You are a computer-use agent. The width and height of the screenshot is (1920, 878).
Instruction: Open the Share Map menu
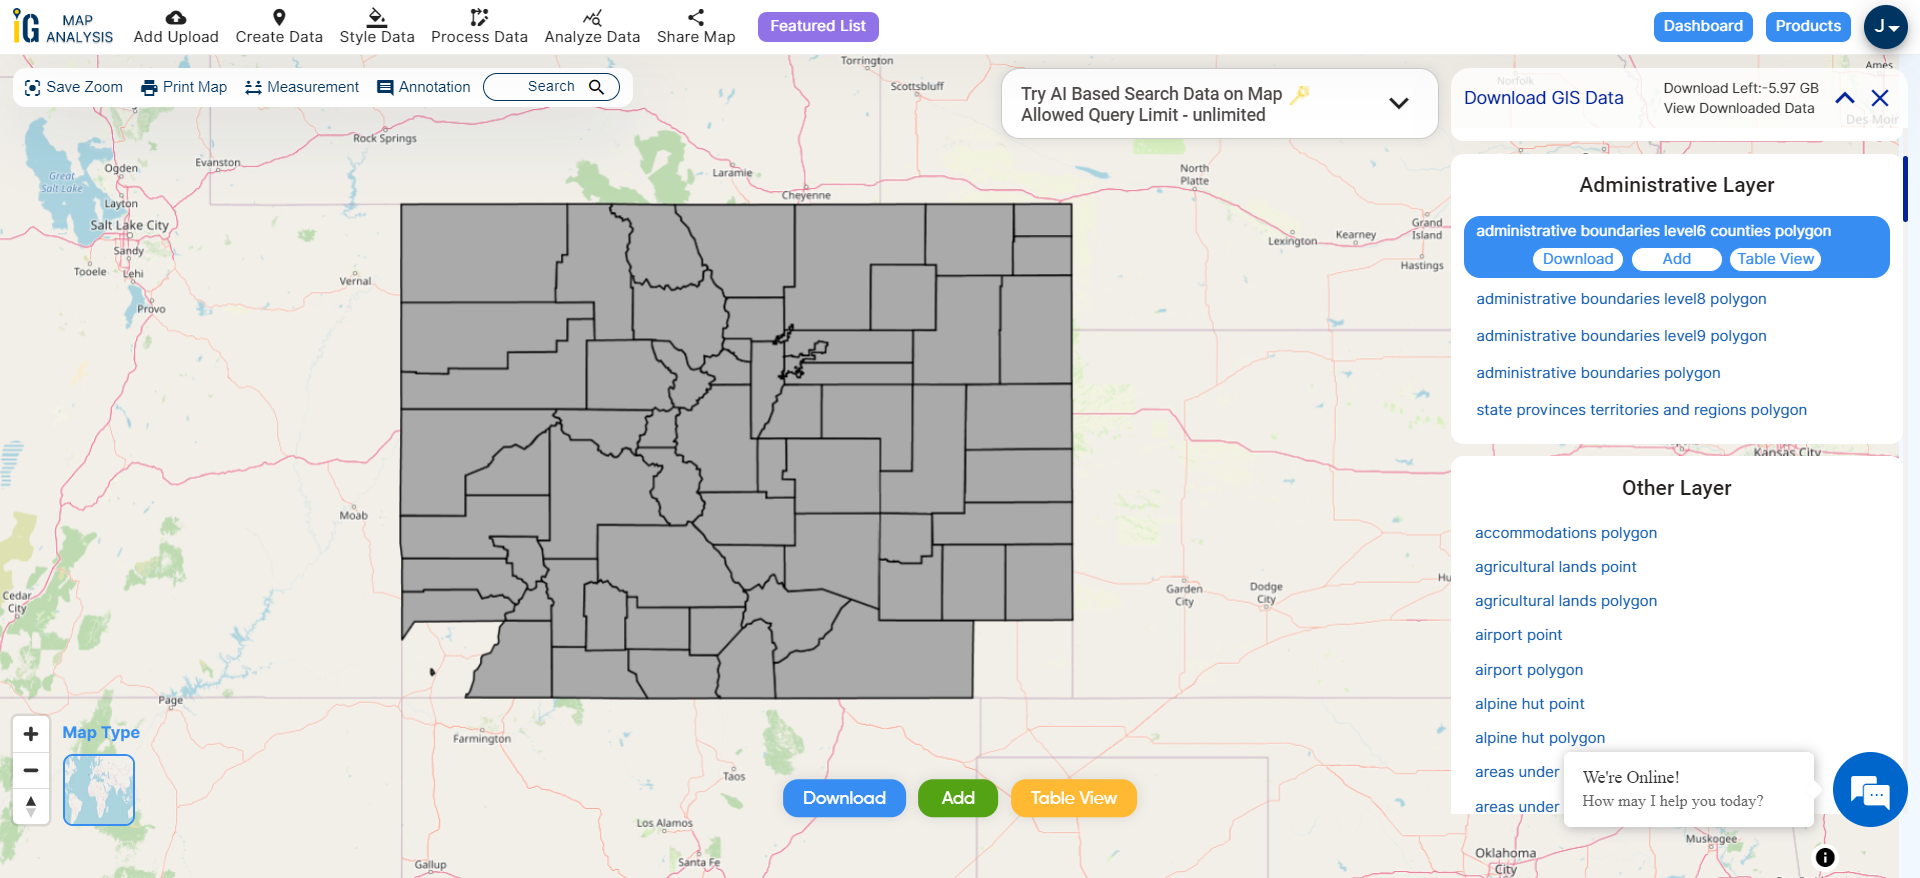click(x=696, y=27)
